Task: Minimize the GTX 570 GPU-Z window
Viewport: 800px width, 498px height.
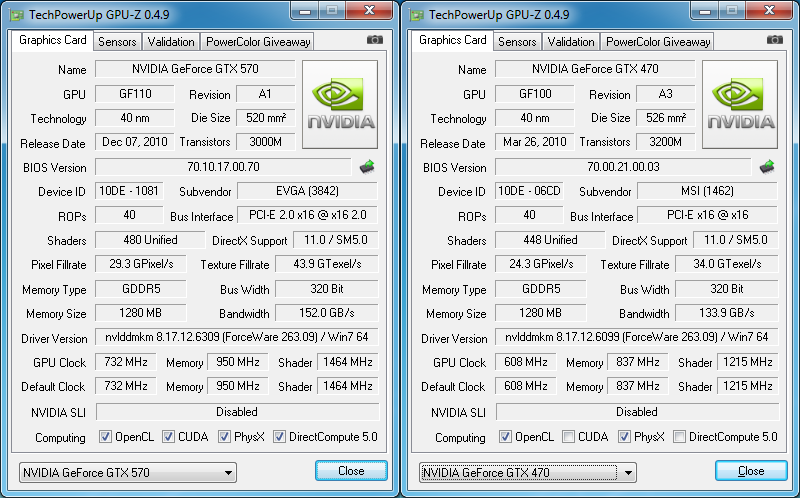Action: tap(305, 11)
